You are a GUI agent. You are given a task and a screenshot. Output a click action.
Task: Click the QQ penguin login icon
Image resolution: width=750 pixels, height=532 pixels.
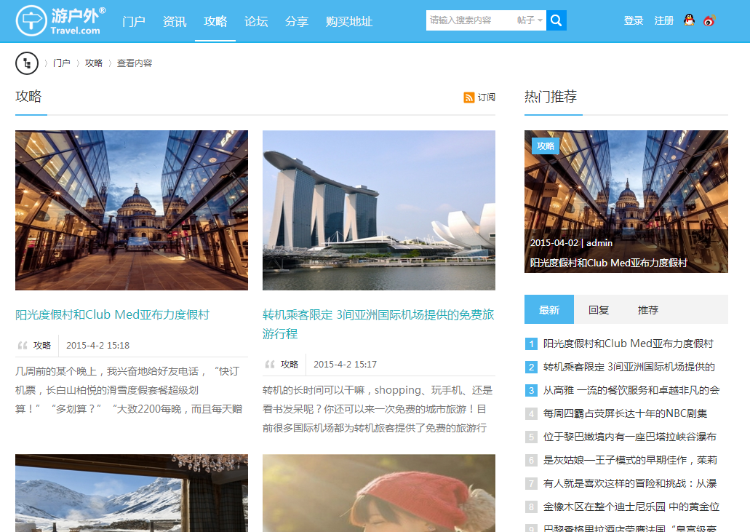[689, 20]
